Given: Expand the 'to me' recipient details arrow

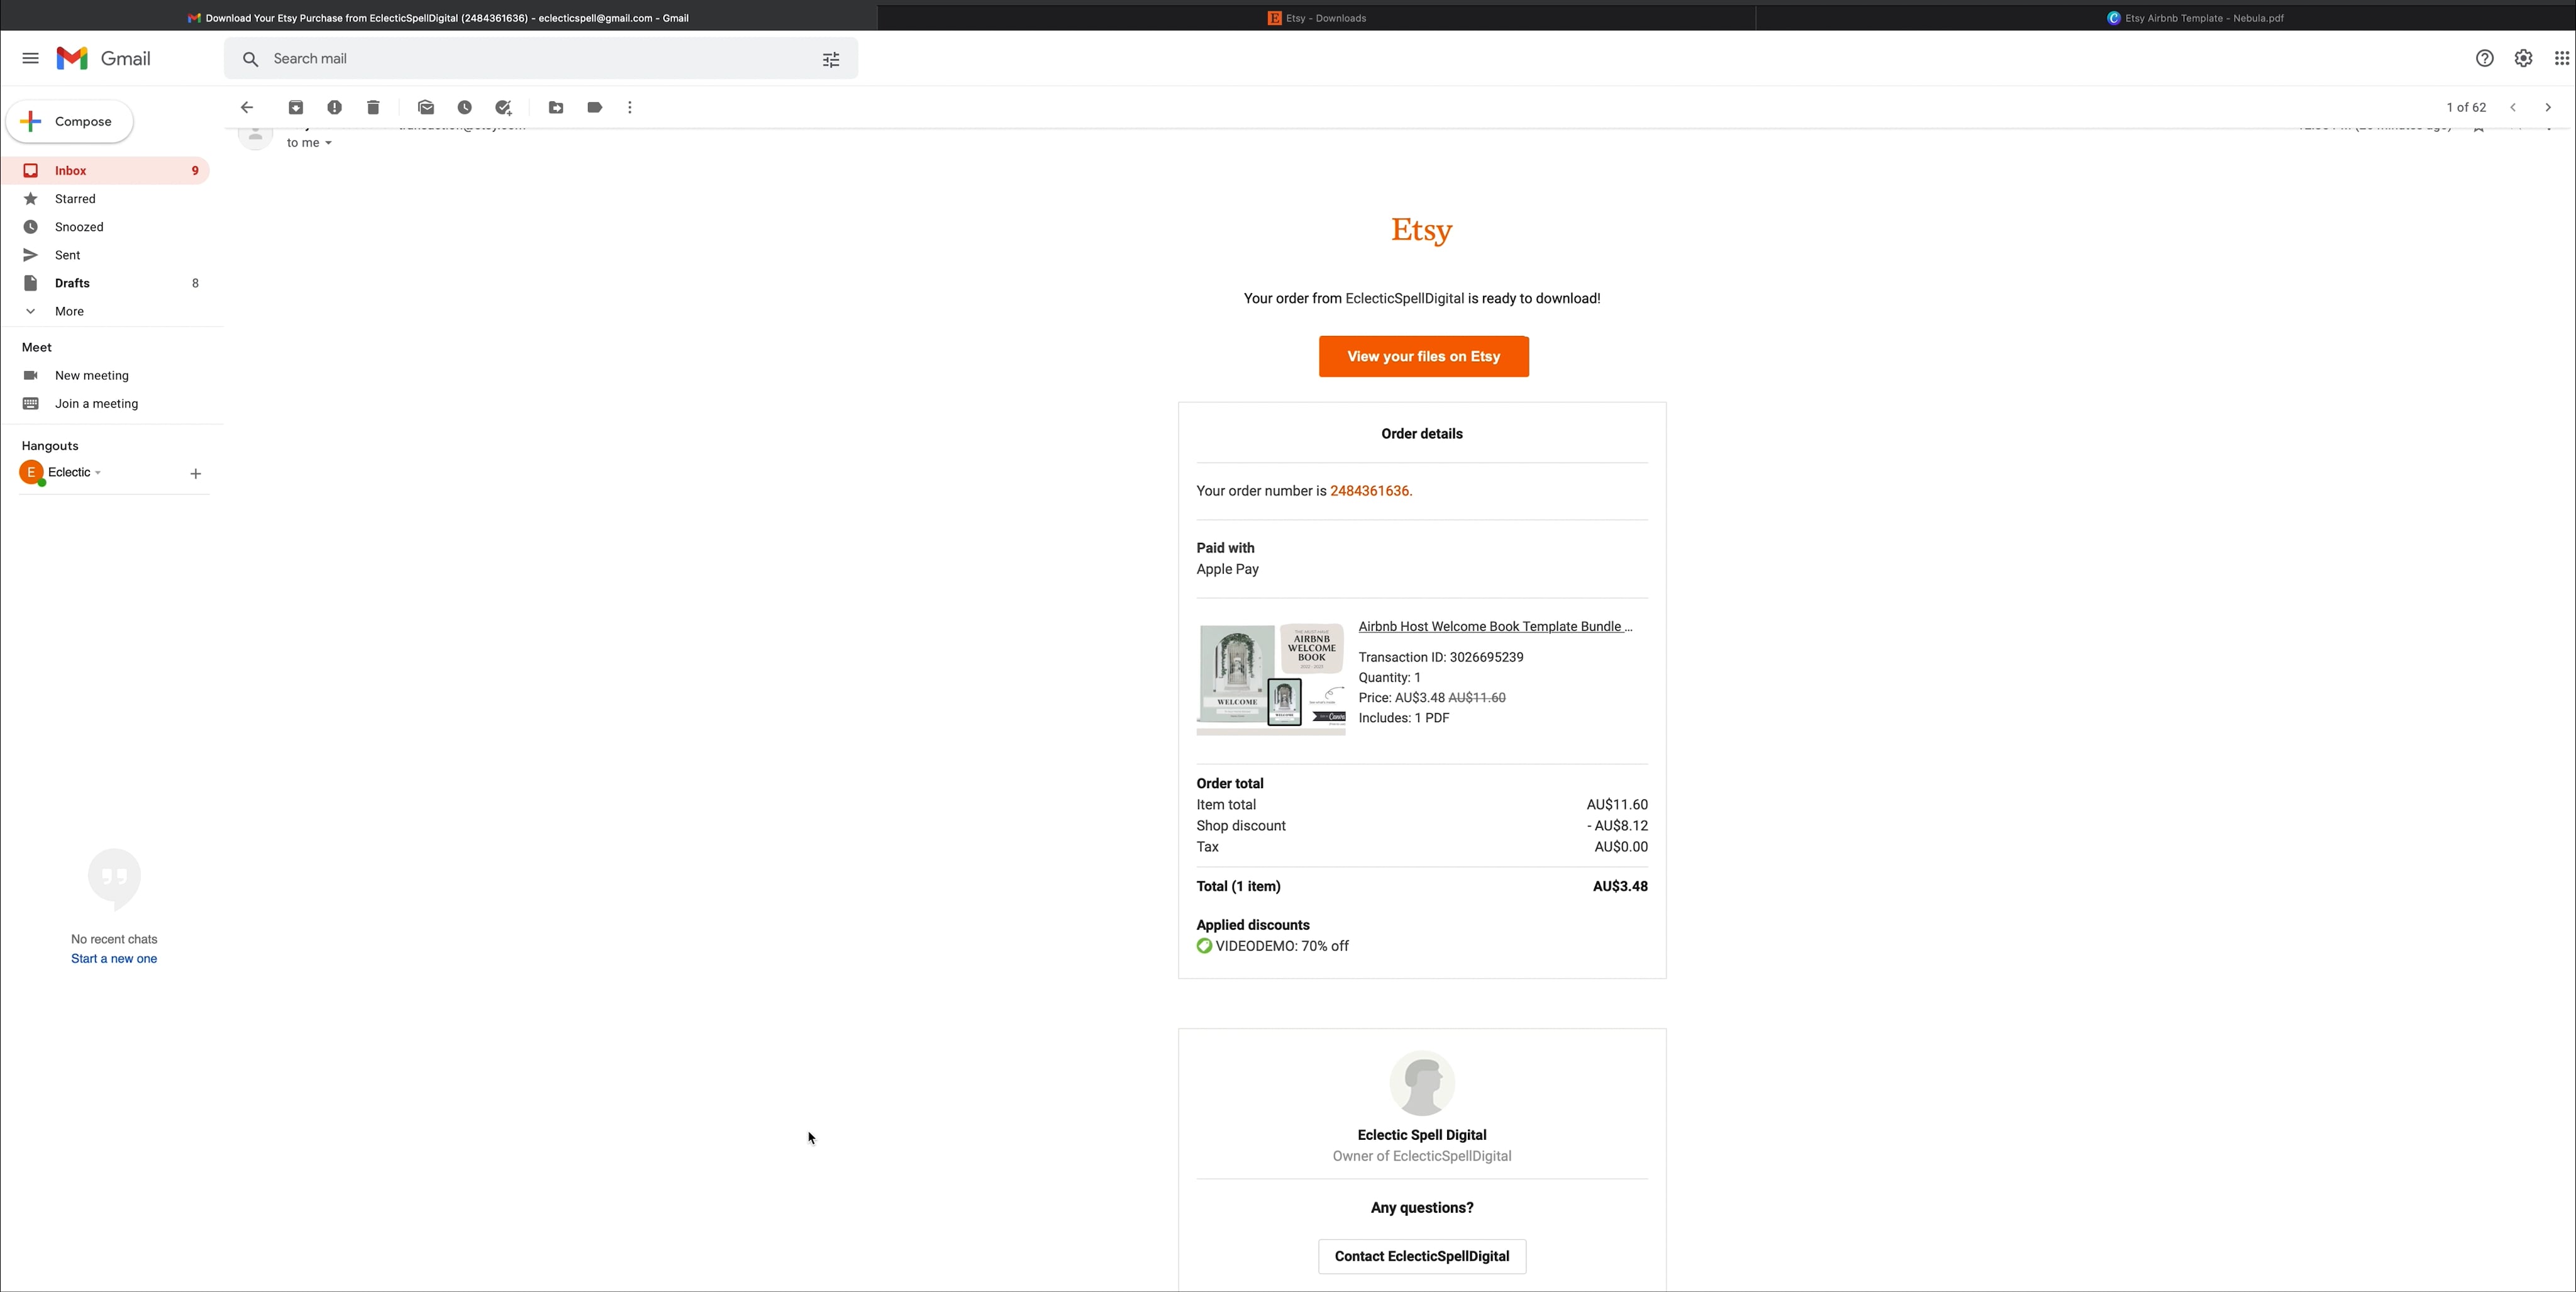Looking at the screenshot, I should [x=328, y=143].
